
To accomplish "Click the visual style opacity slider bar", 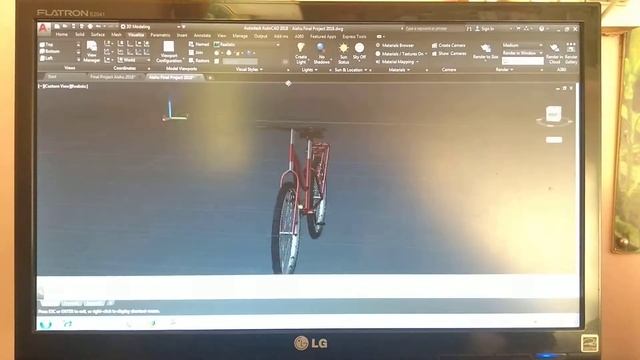I will (240, 61).
